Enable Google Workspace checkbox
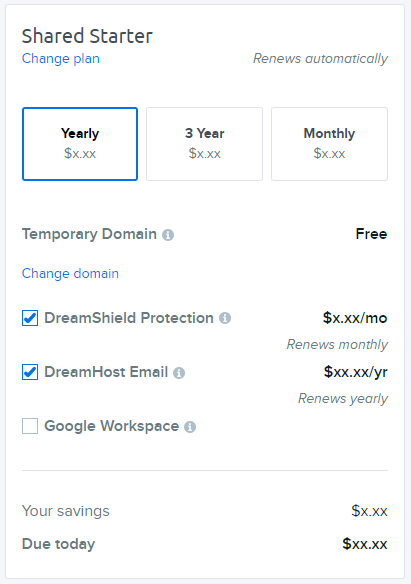Image resolution: width=411 pixels, height=584 pixels. pos(30,426)
